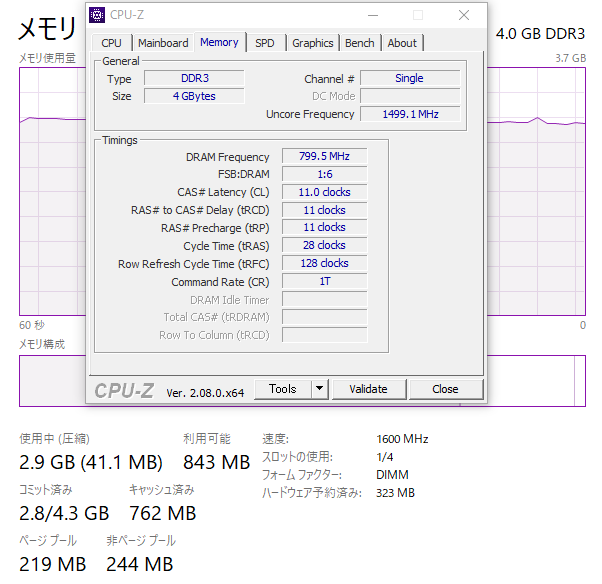Click the memory composition bar

point(536,381)
